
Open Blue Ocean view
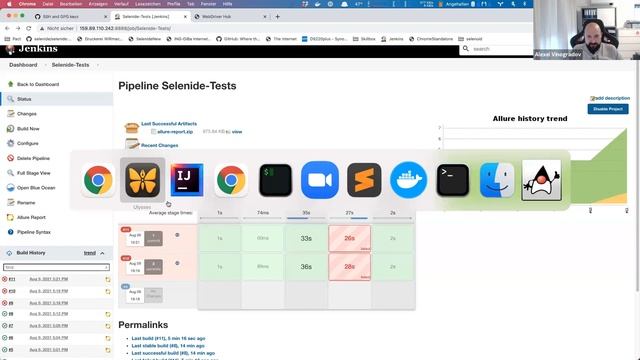(36, 188)
